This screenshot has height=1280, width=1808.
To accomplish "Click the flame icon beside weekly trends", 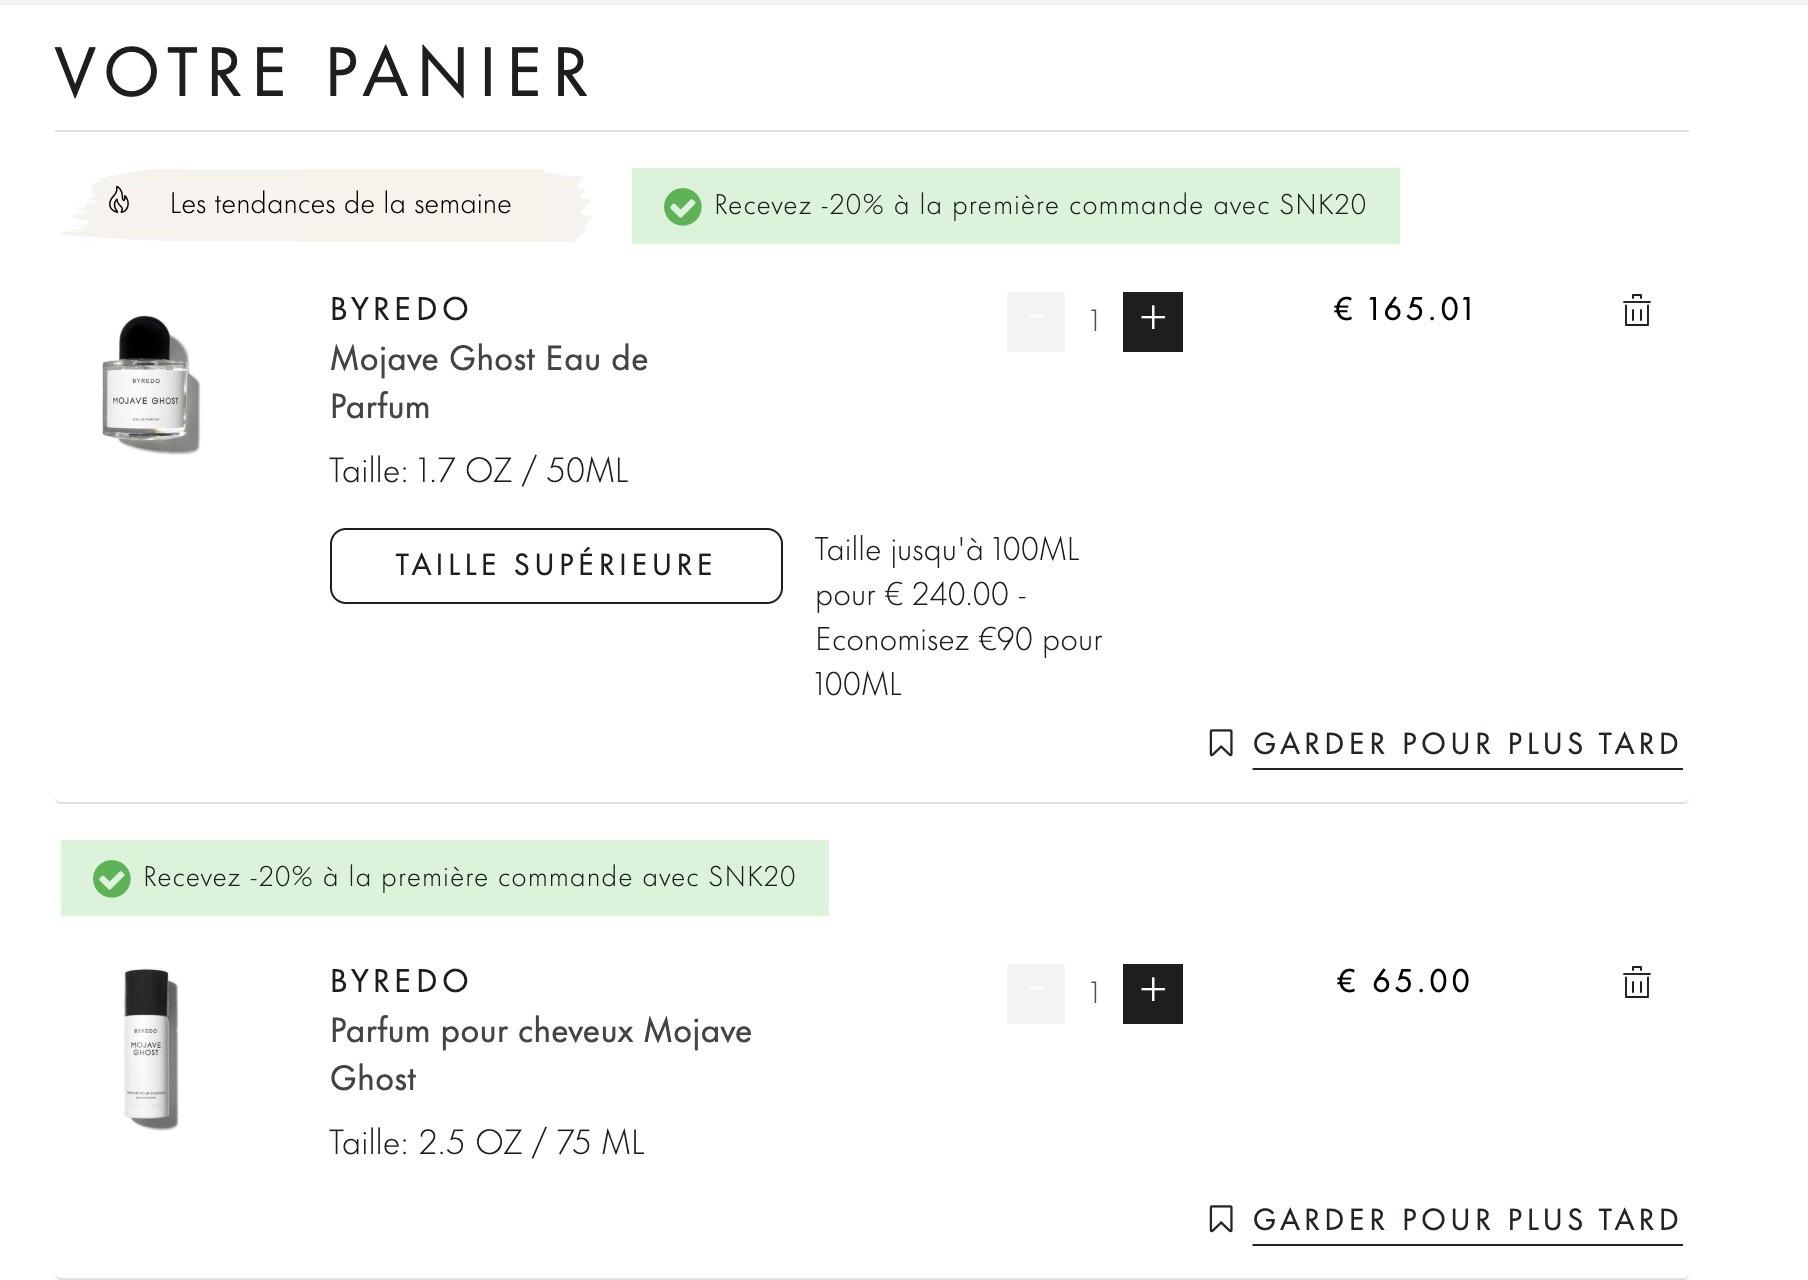I will tap(119, 201).
